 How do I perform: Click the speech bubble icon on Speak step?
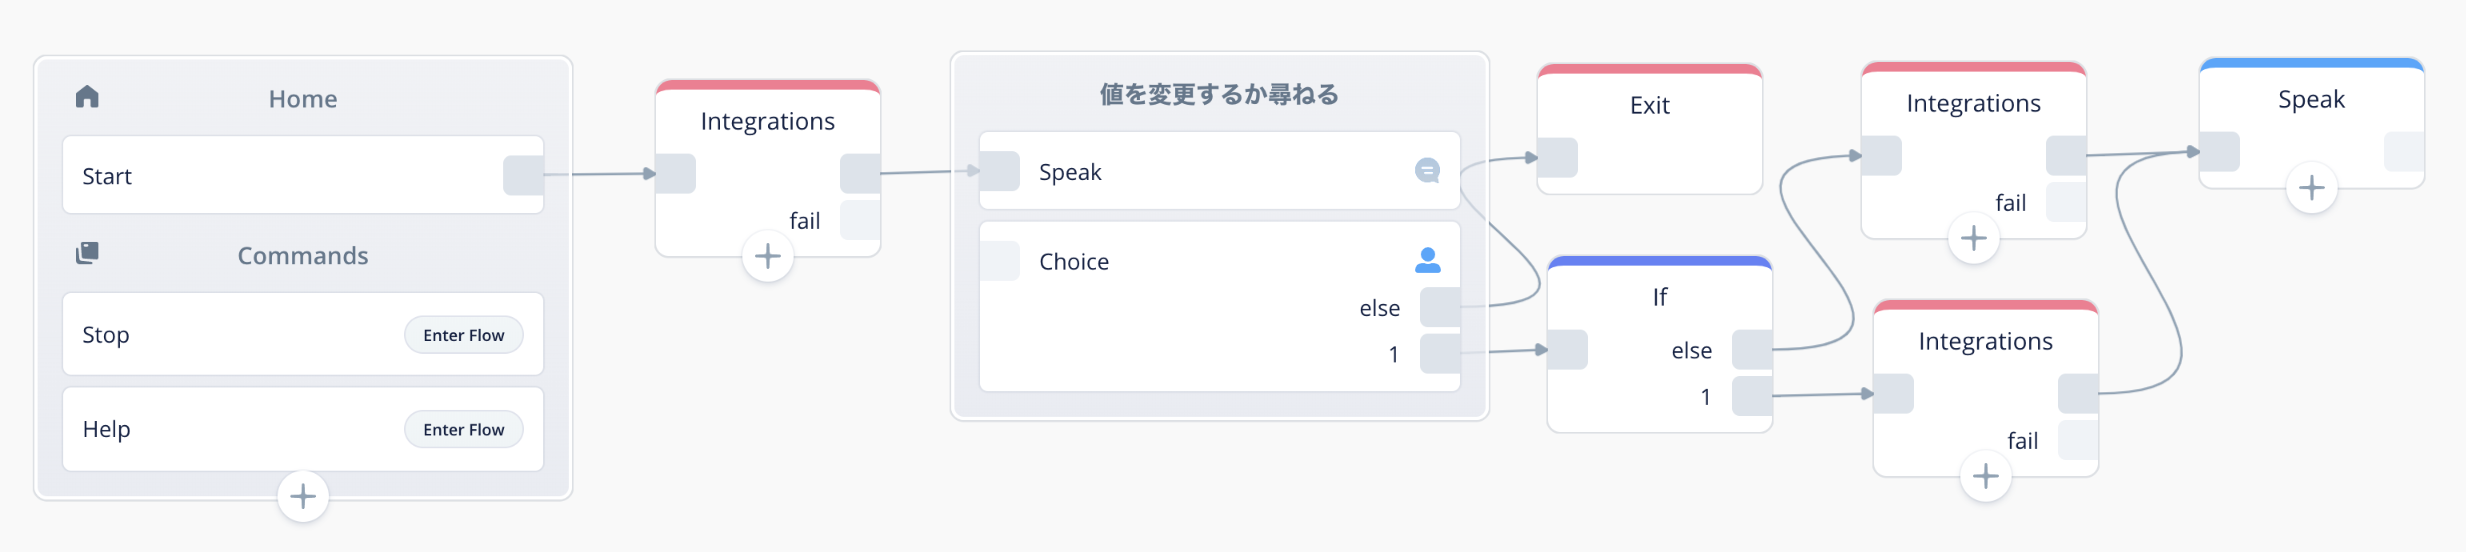pos(1428,171)
